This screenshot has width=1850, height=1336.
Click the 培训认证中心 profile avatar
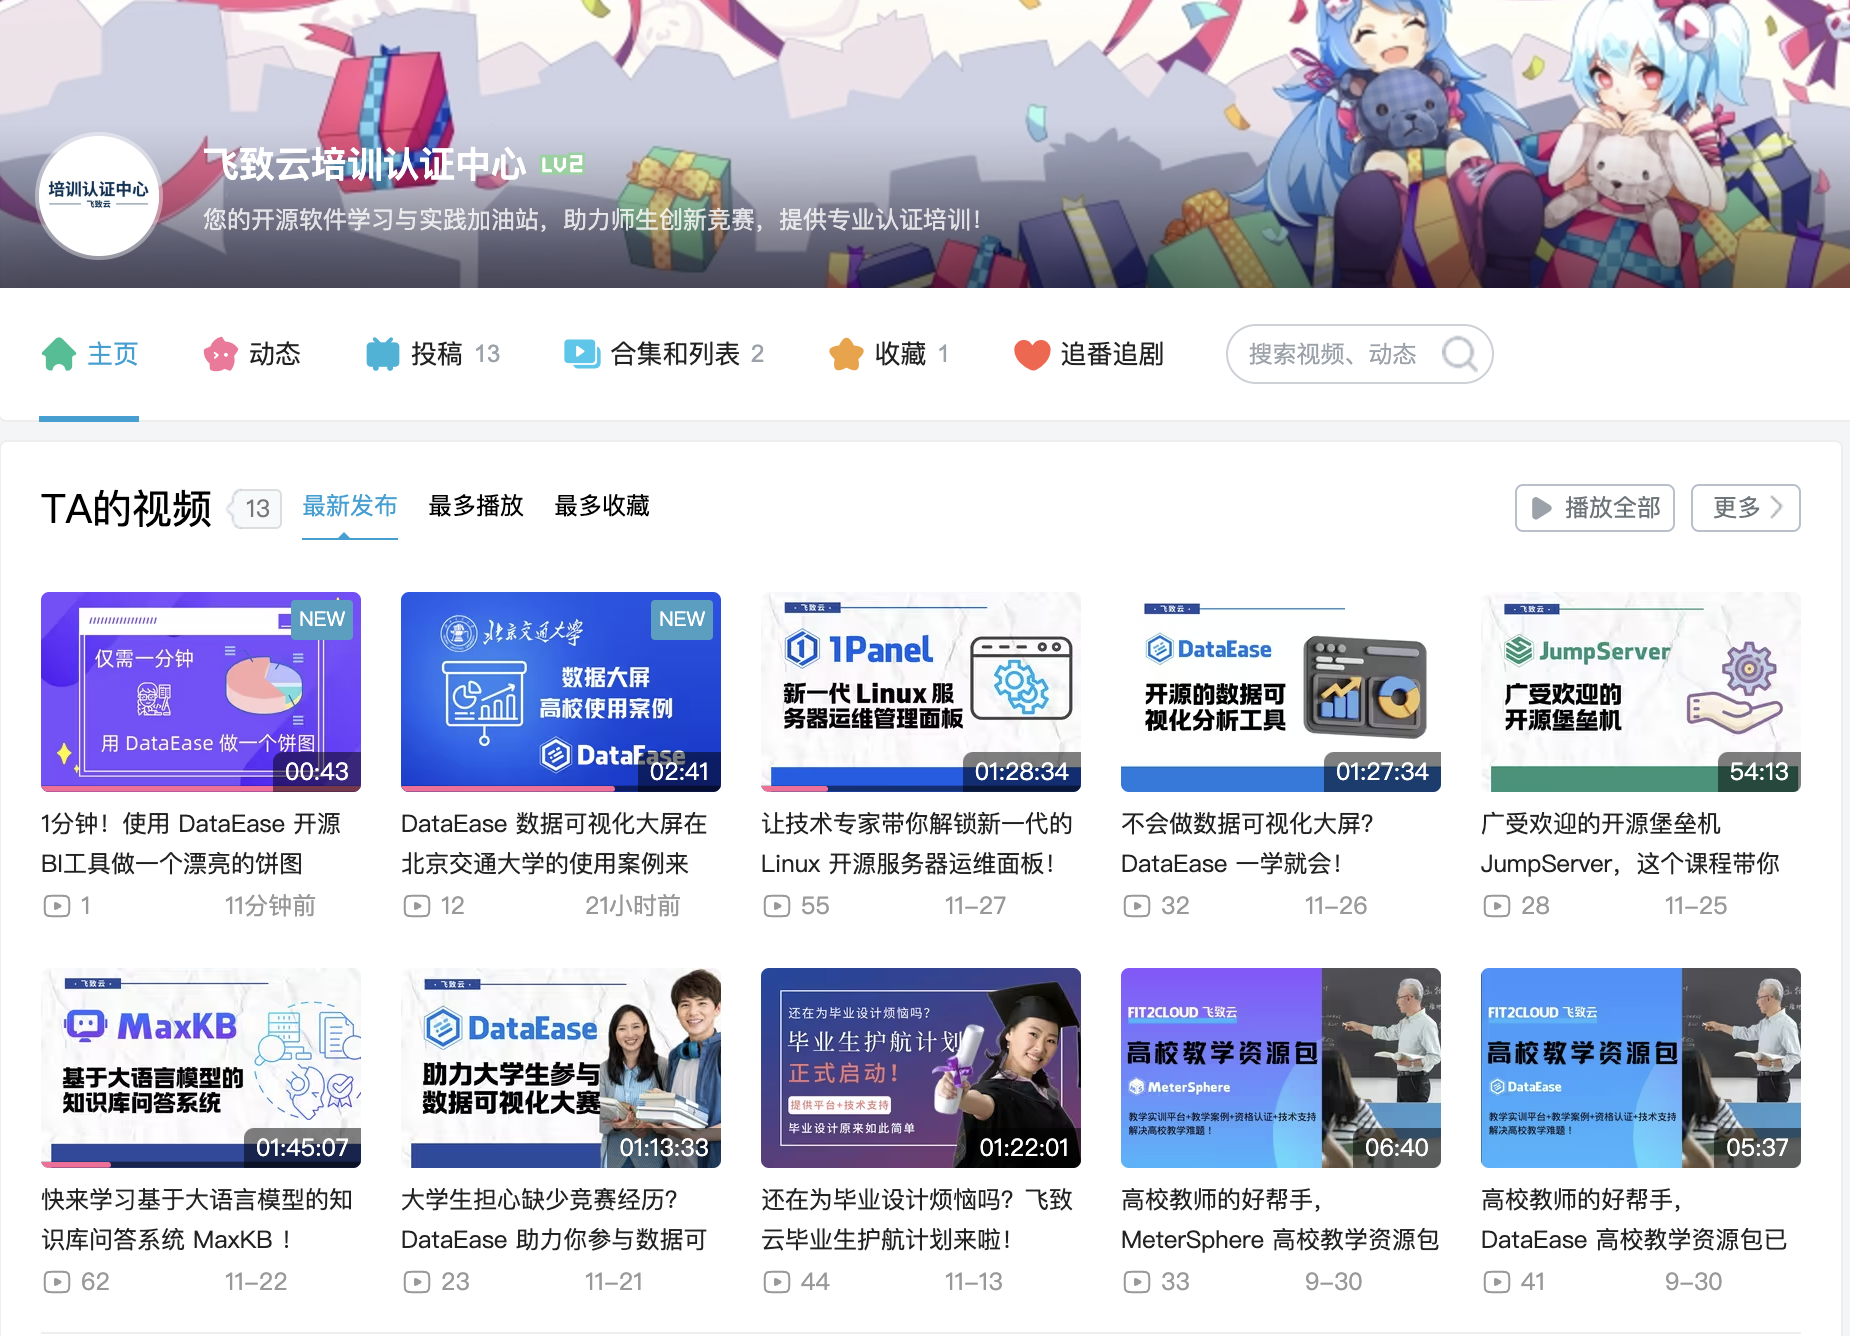coord(98,195)
